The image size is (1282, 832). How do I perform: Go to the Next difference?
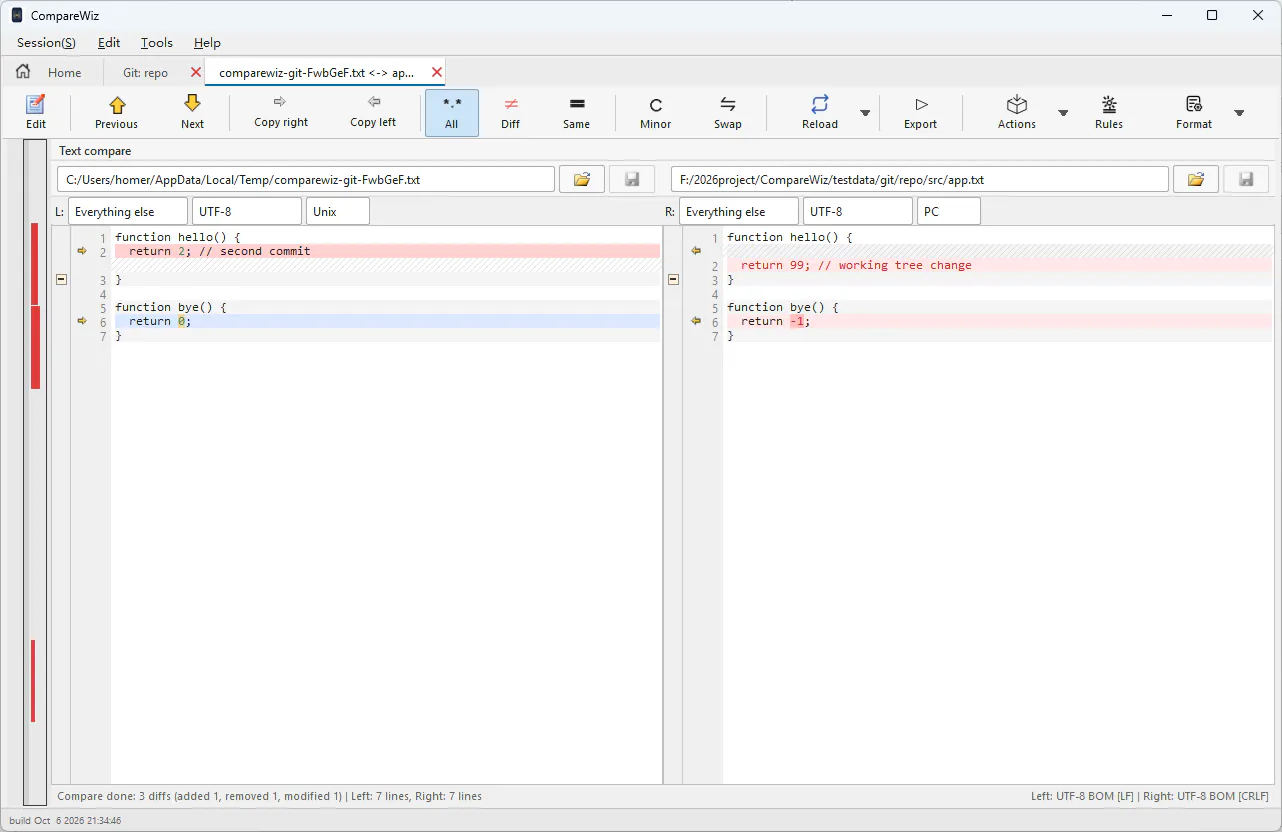click(x=193, y=111)
